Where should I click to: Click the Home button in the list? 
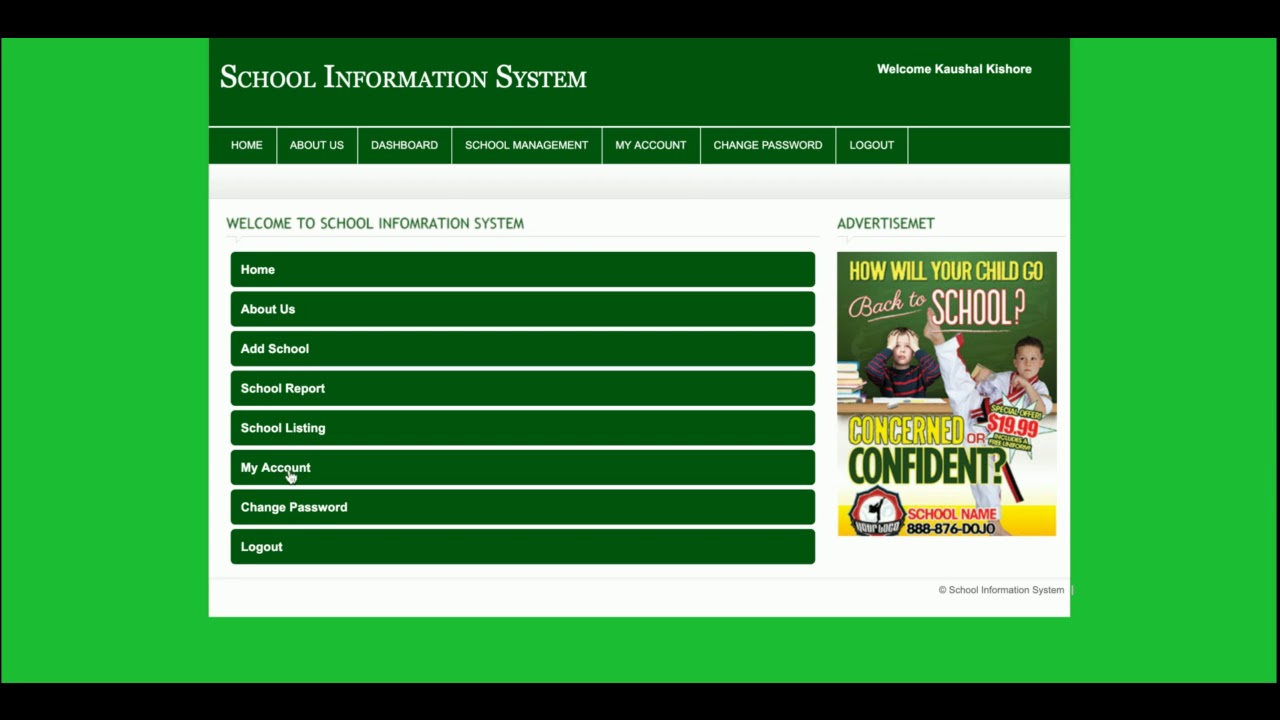tap(523, 270)
